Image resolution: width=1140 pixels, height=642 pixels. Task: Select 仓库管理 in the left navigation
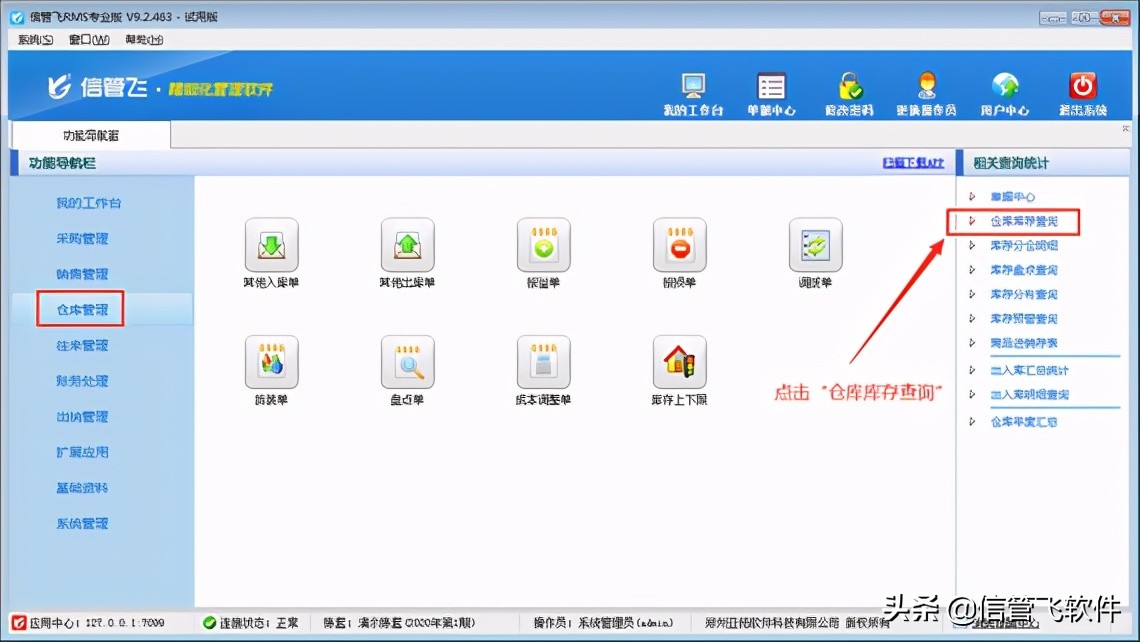coord(79,309)
